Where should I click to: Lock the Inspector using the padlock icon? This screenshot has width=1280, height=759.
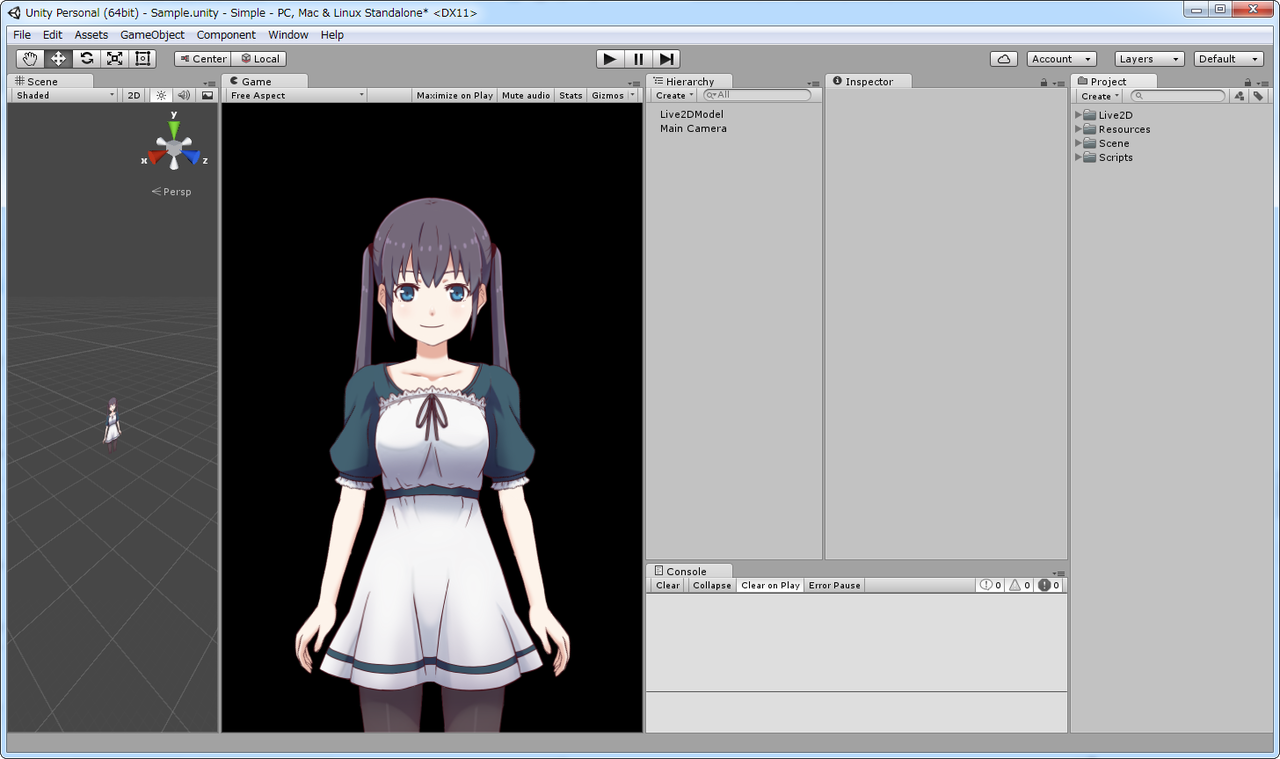click(1044, 82)
